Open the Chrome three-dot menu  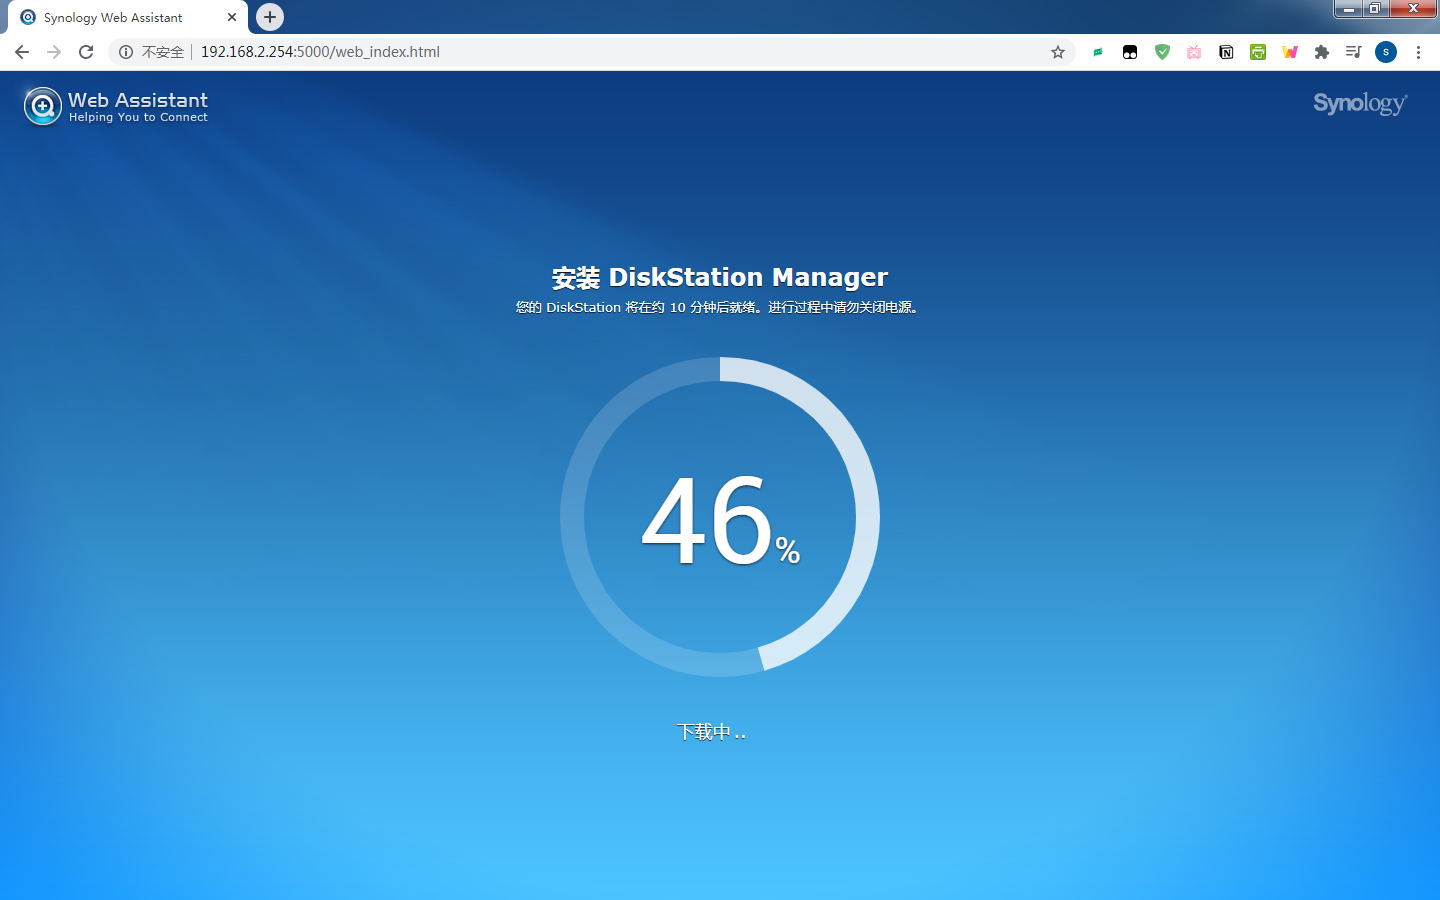1418,52
